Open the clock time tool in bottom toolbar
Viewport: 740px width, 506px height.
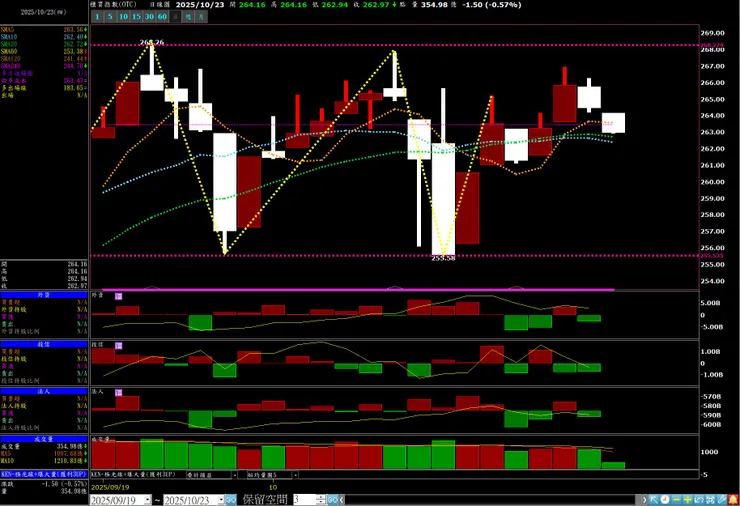click(664, 499)
